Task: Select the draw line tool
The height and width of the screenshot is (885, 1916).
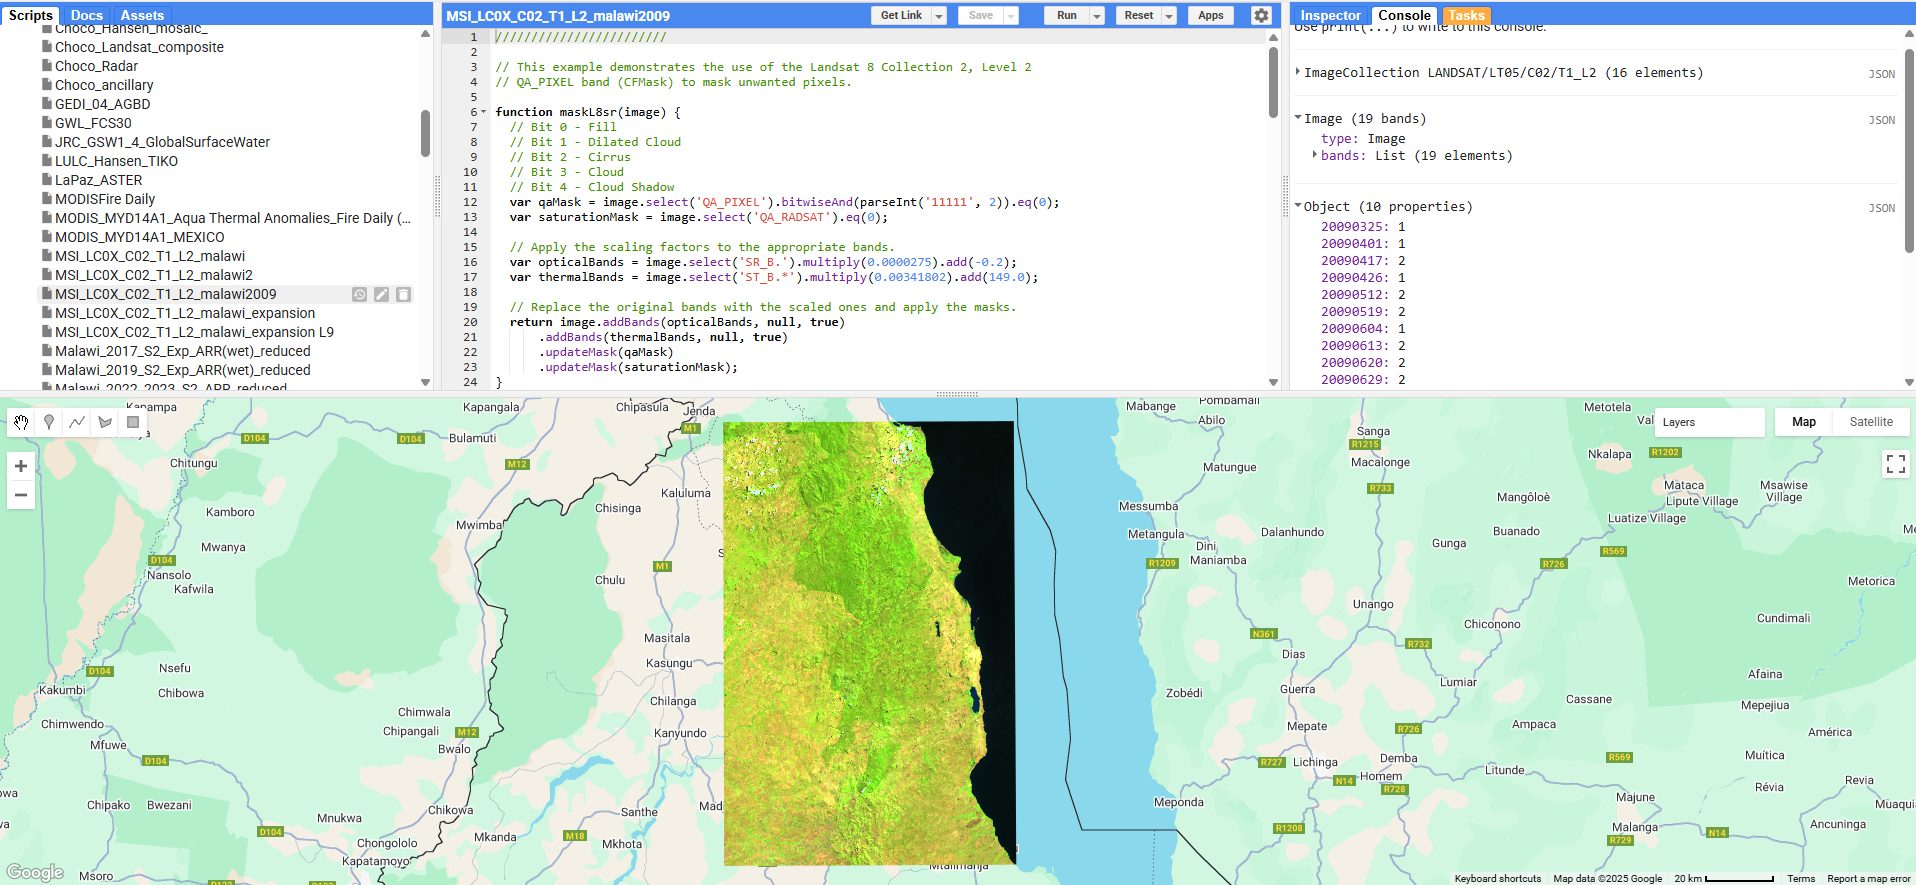Action: pyautogui.click(x=77, y=422)
